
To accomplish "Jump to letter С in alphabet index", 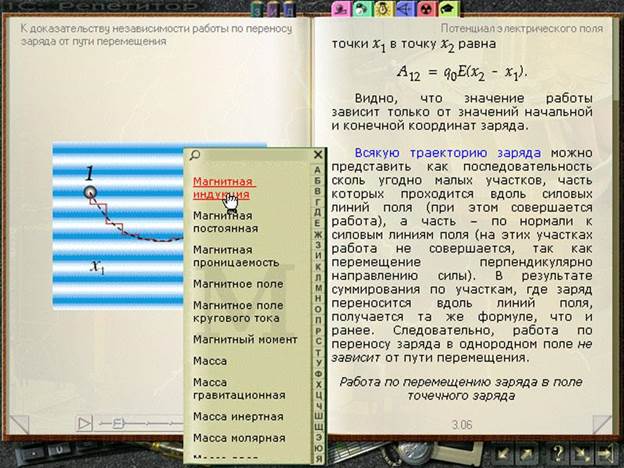I will (x=318, y=341).
